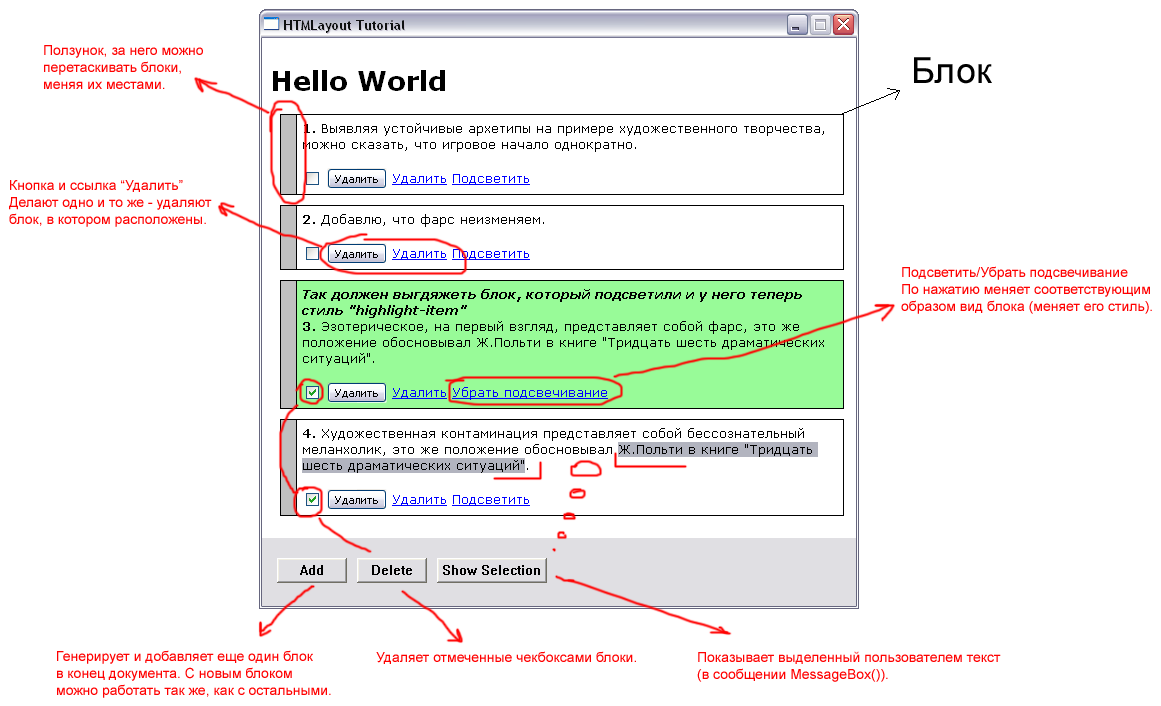Highlight block 2 via the Подсветить link
Screen dimensions: 1161x706
coord(490,254)
